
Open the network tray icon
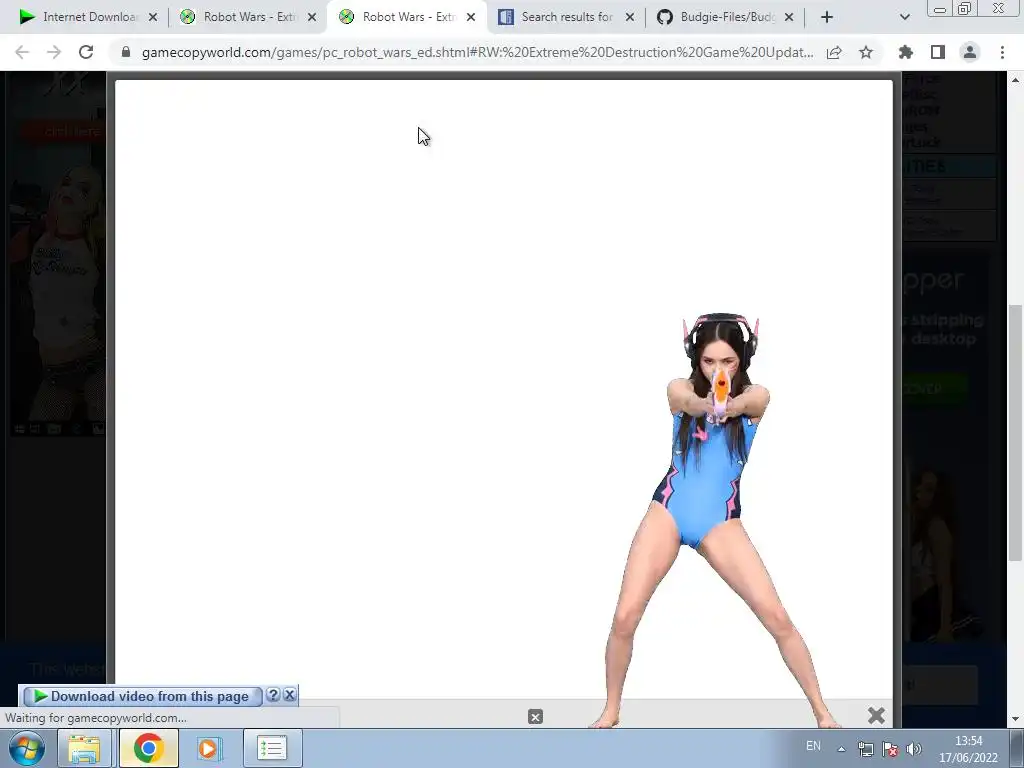(865, 749)
